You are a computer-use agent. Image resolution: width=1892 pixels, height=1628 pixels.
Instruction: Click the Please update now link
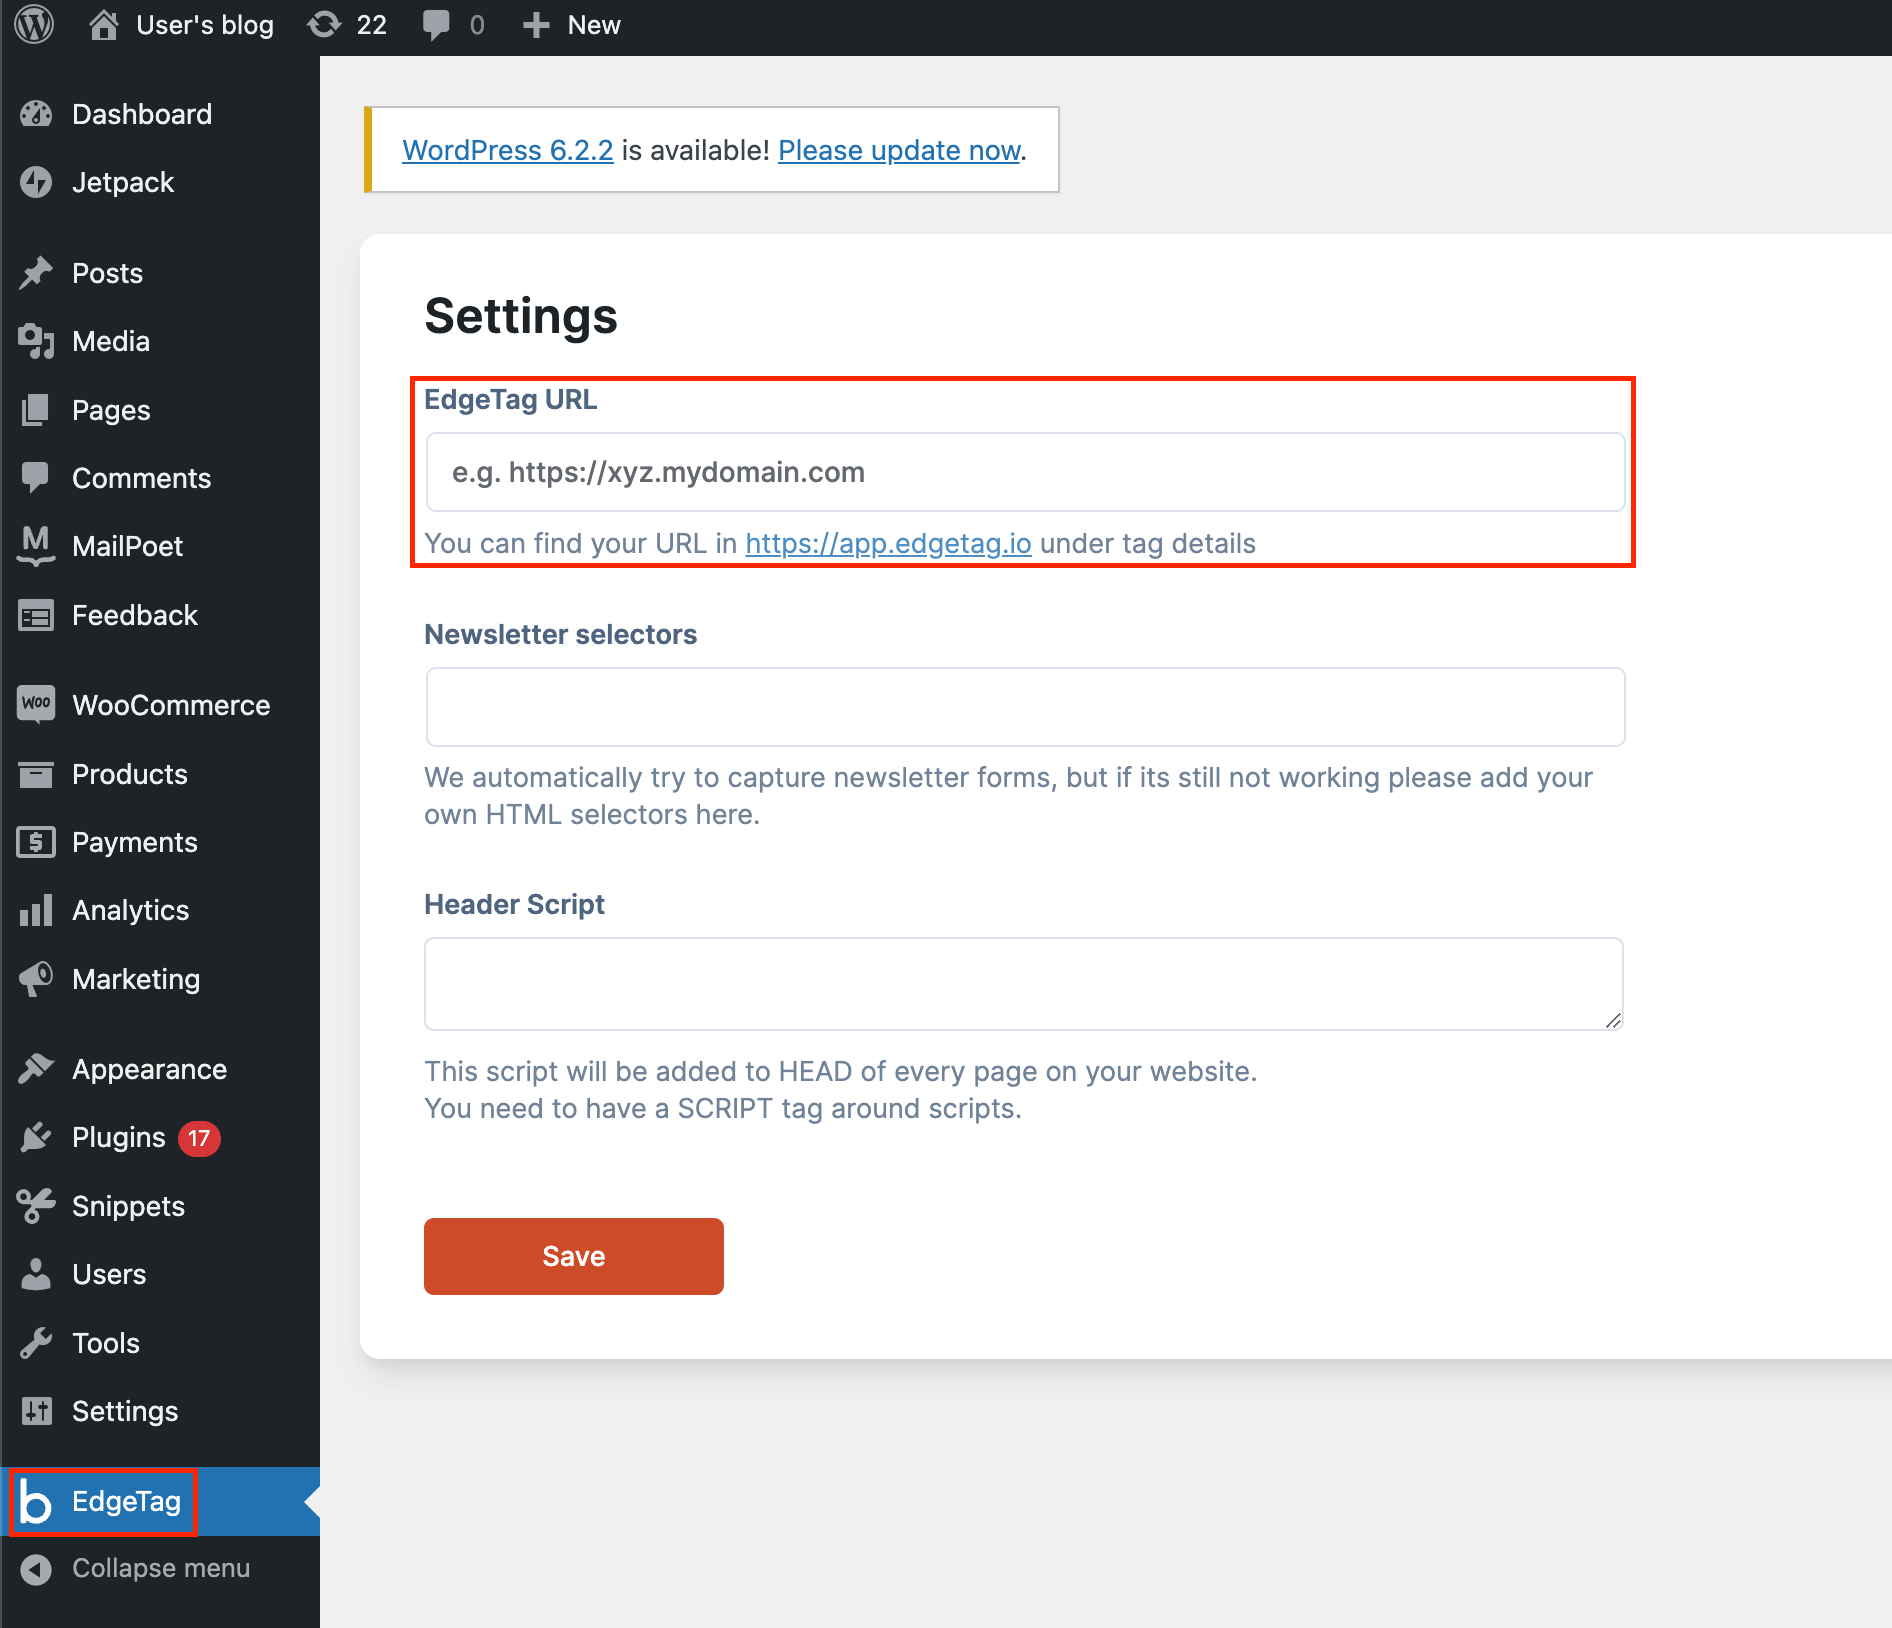[x=899, y=150]
